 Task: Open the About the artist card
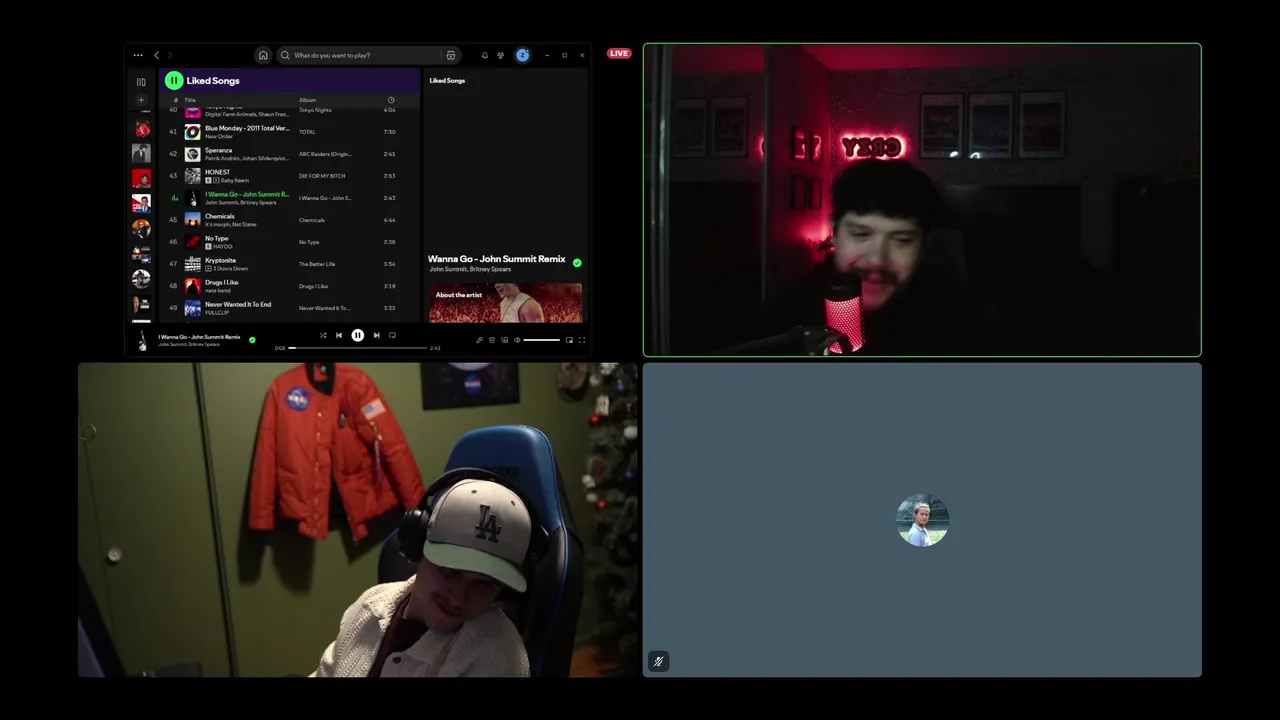click(505, 303)
